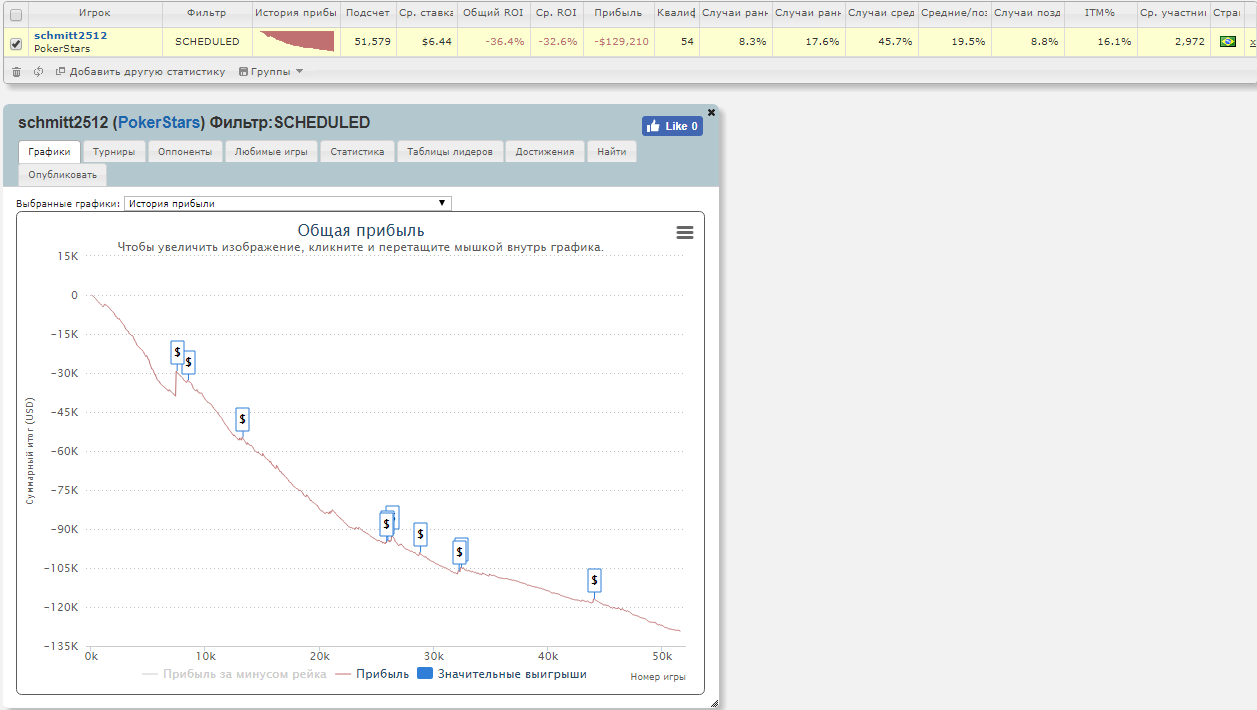Click the Значительные выигрыши blue legend swatch

tap(425, 674)
